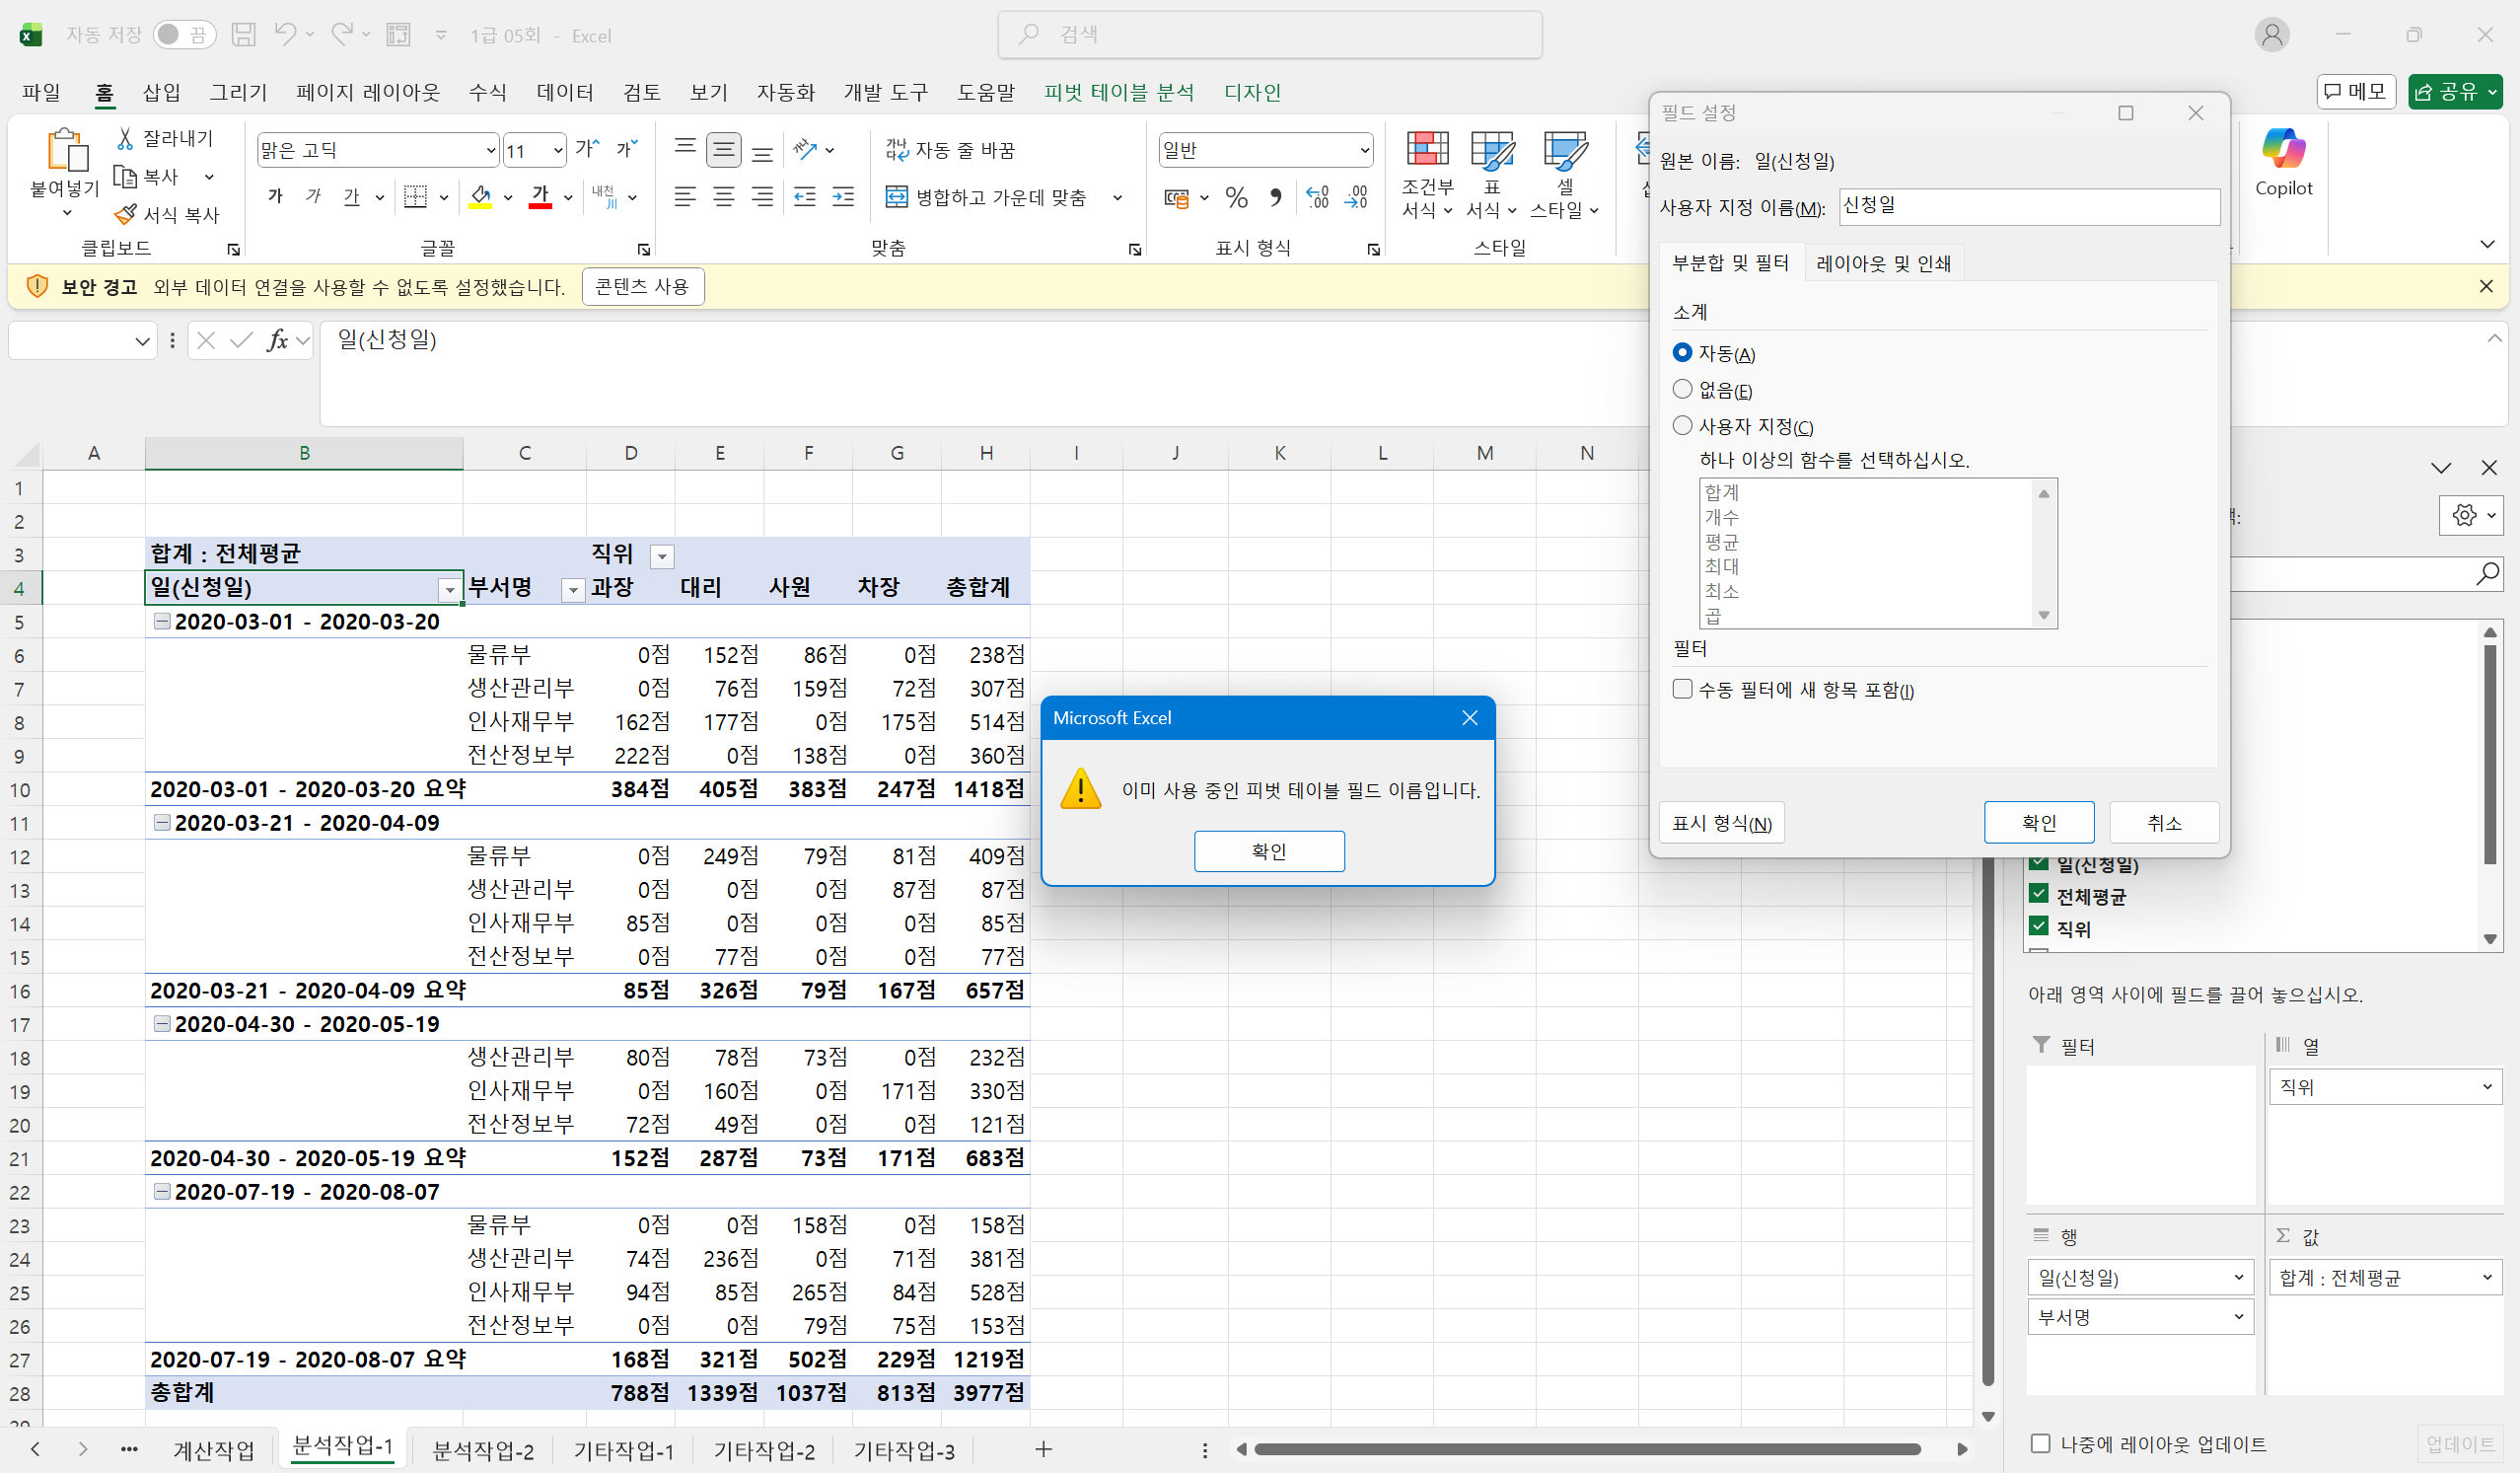This screenshot has height=1473, width=2520.
Task: Click the Conditional Formatting icon
Action: 1427,150
